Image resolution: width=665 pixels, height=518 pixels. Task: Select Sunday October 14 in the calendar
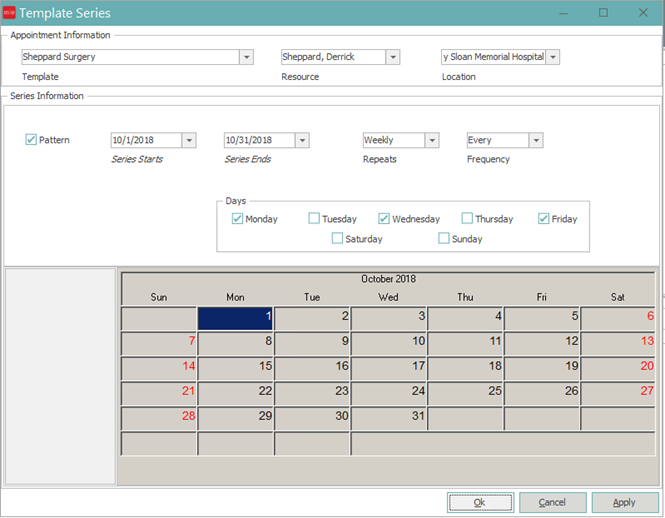[x=159, y=369]
